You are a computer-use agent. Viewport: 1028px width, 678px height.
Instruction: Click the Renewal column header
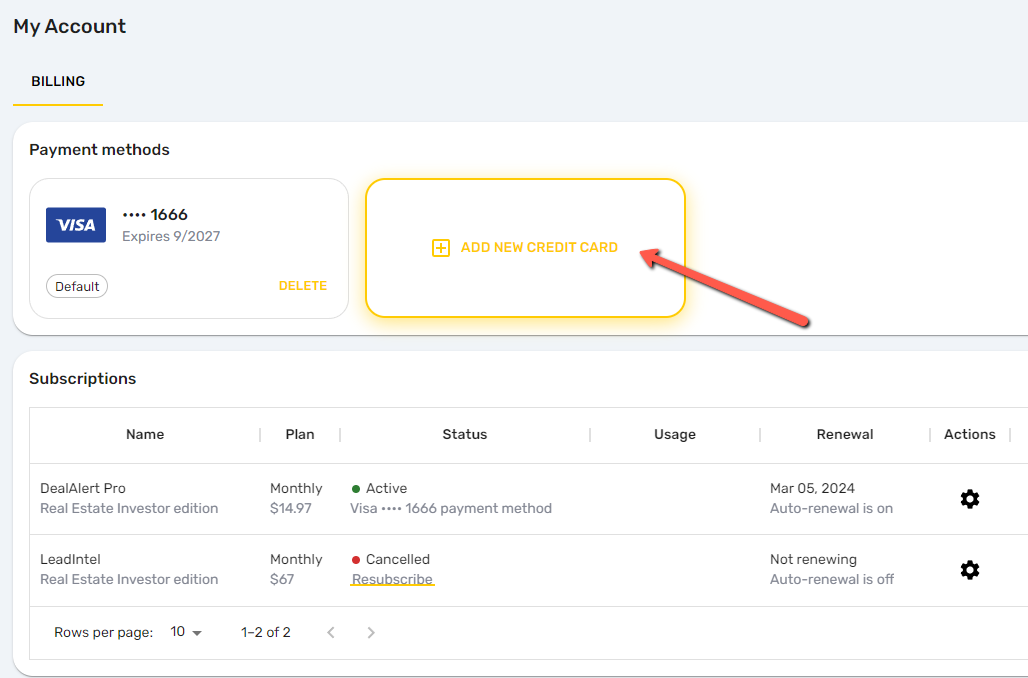pos(845,434)
